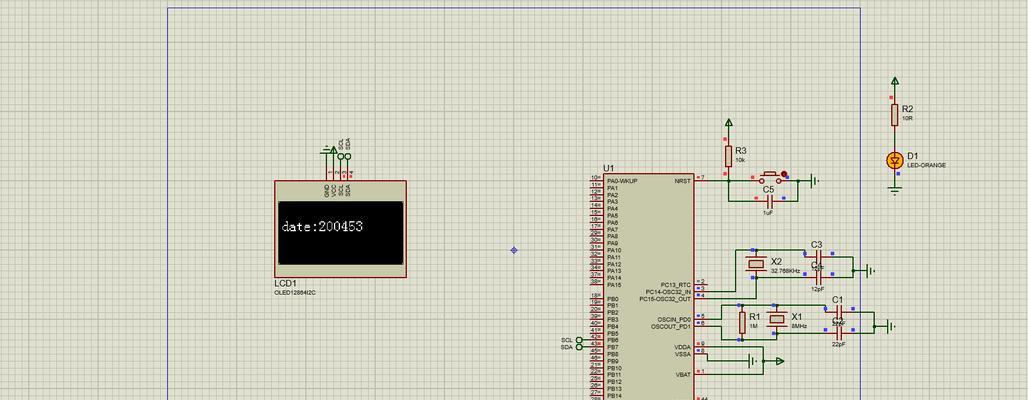The height and width of the screenshot is (400, 1028).
Task: Click the arrow terminal on VDDA/VBAT line
Action: pos(780,361)
